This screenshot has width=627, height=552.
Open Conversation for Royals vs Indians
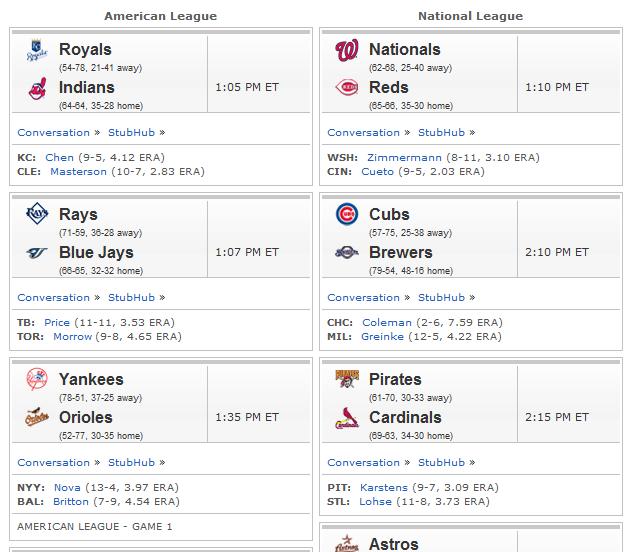tap(54, 133)
